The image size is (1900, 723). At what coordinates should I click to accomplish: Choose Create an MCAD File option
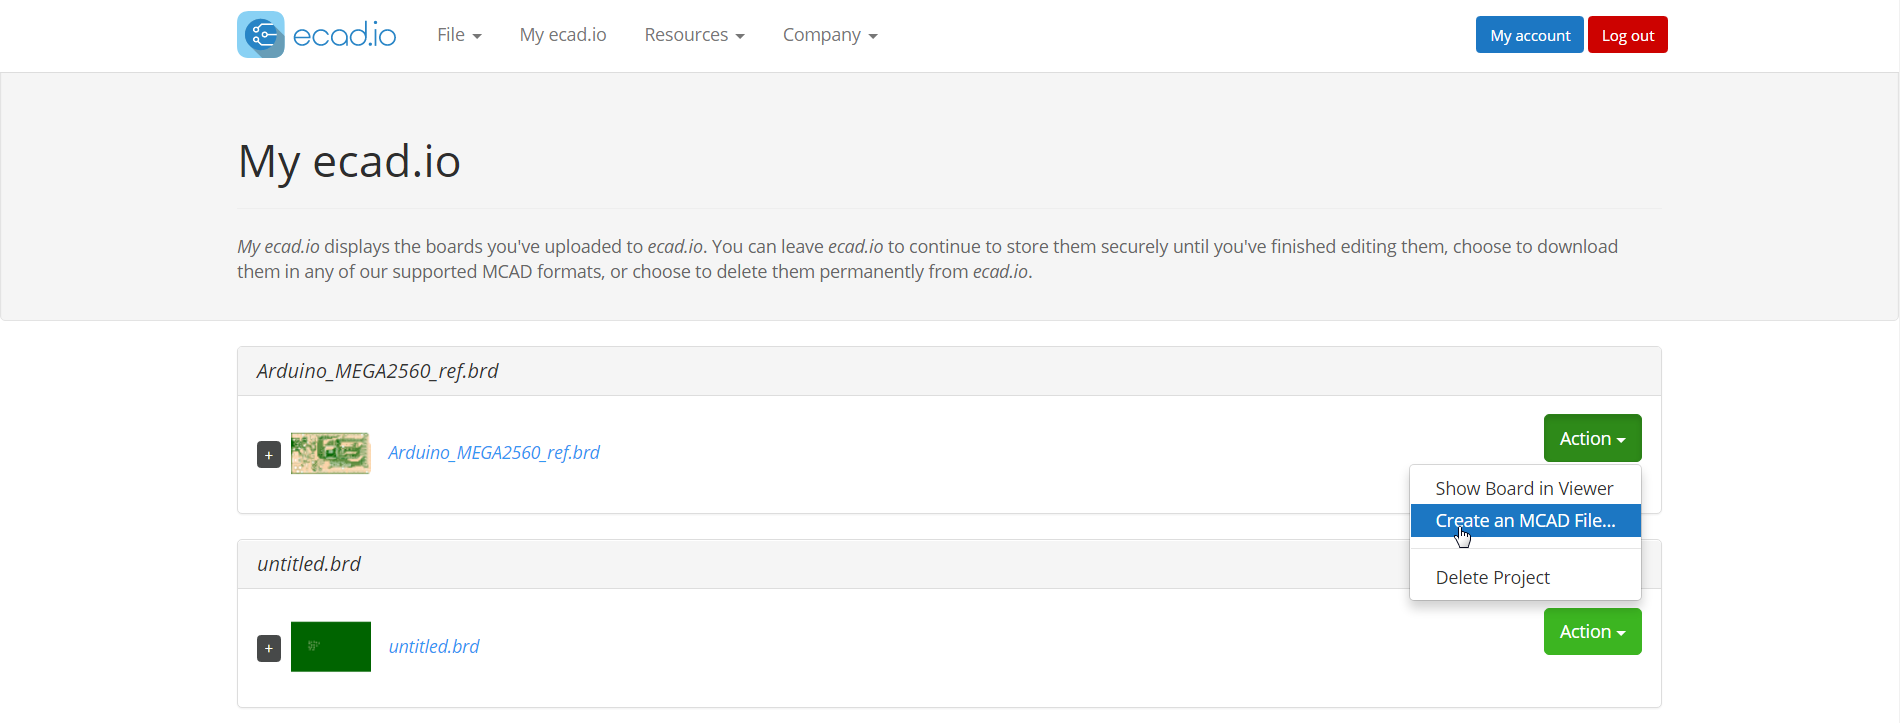pos(1525,521)
